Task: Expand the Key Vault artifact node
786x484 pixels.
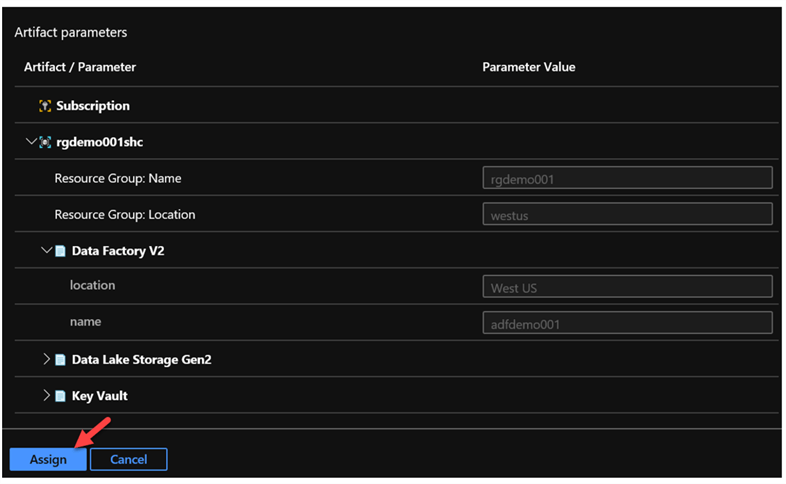Action: 46,396
